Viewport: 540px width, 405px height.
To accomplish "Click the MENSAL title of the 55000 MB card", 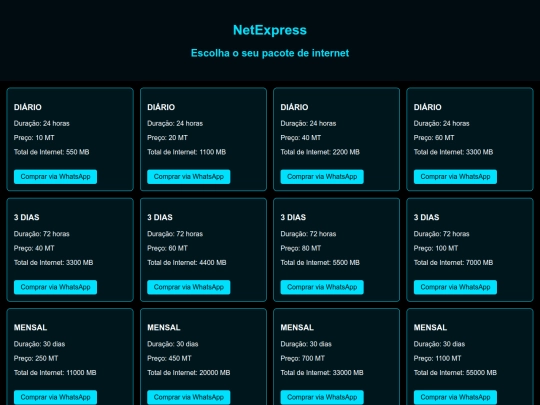I will (x=430, y=328).
